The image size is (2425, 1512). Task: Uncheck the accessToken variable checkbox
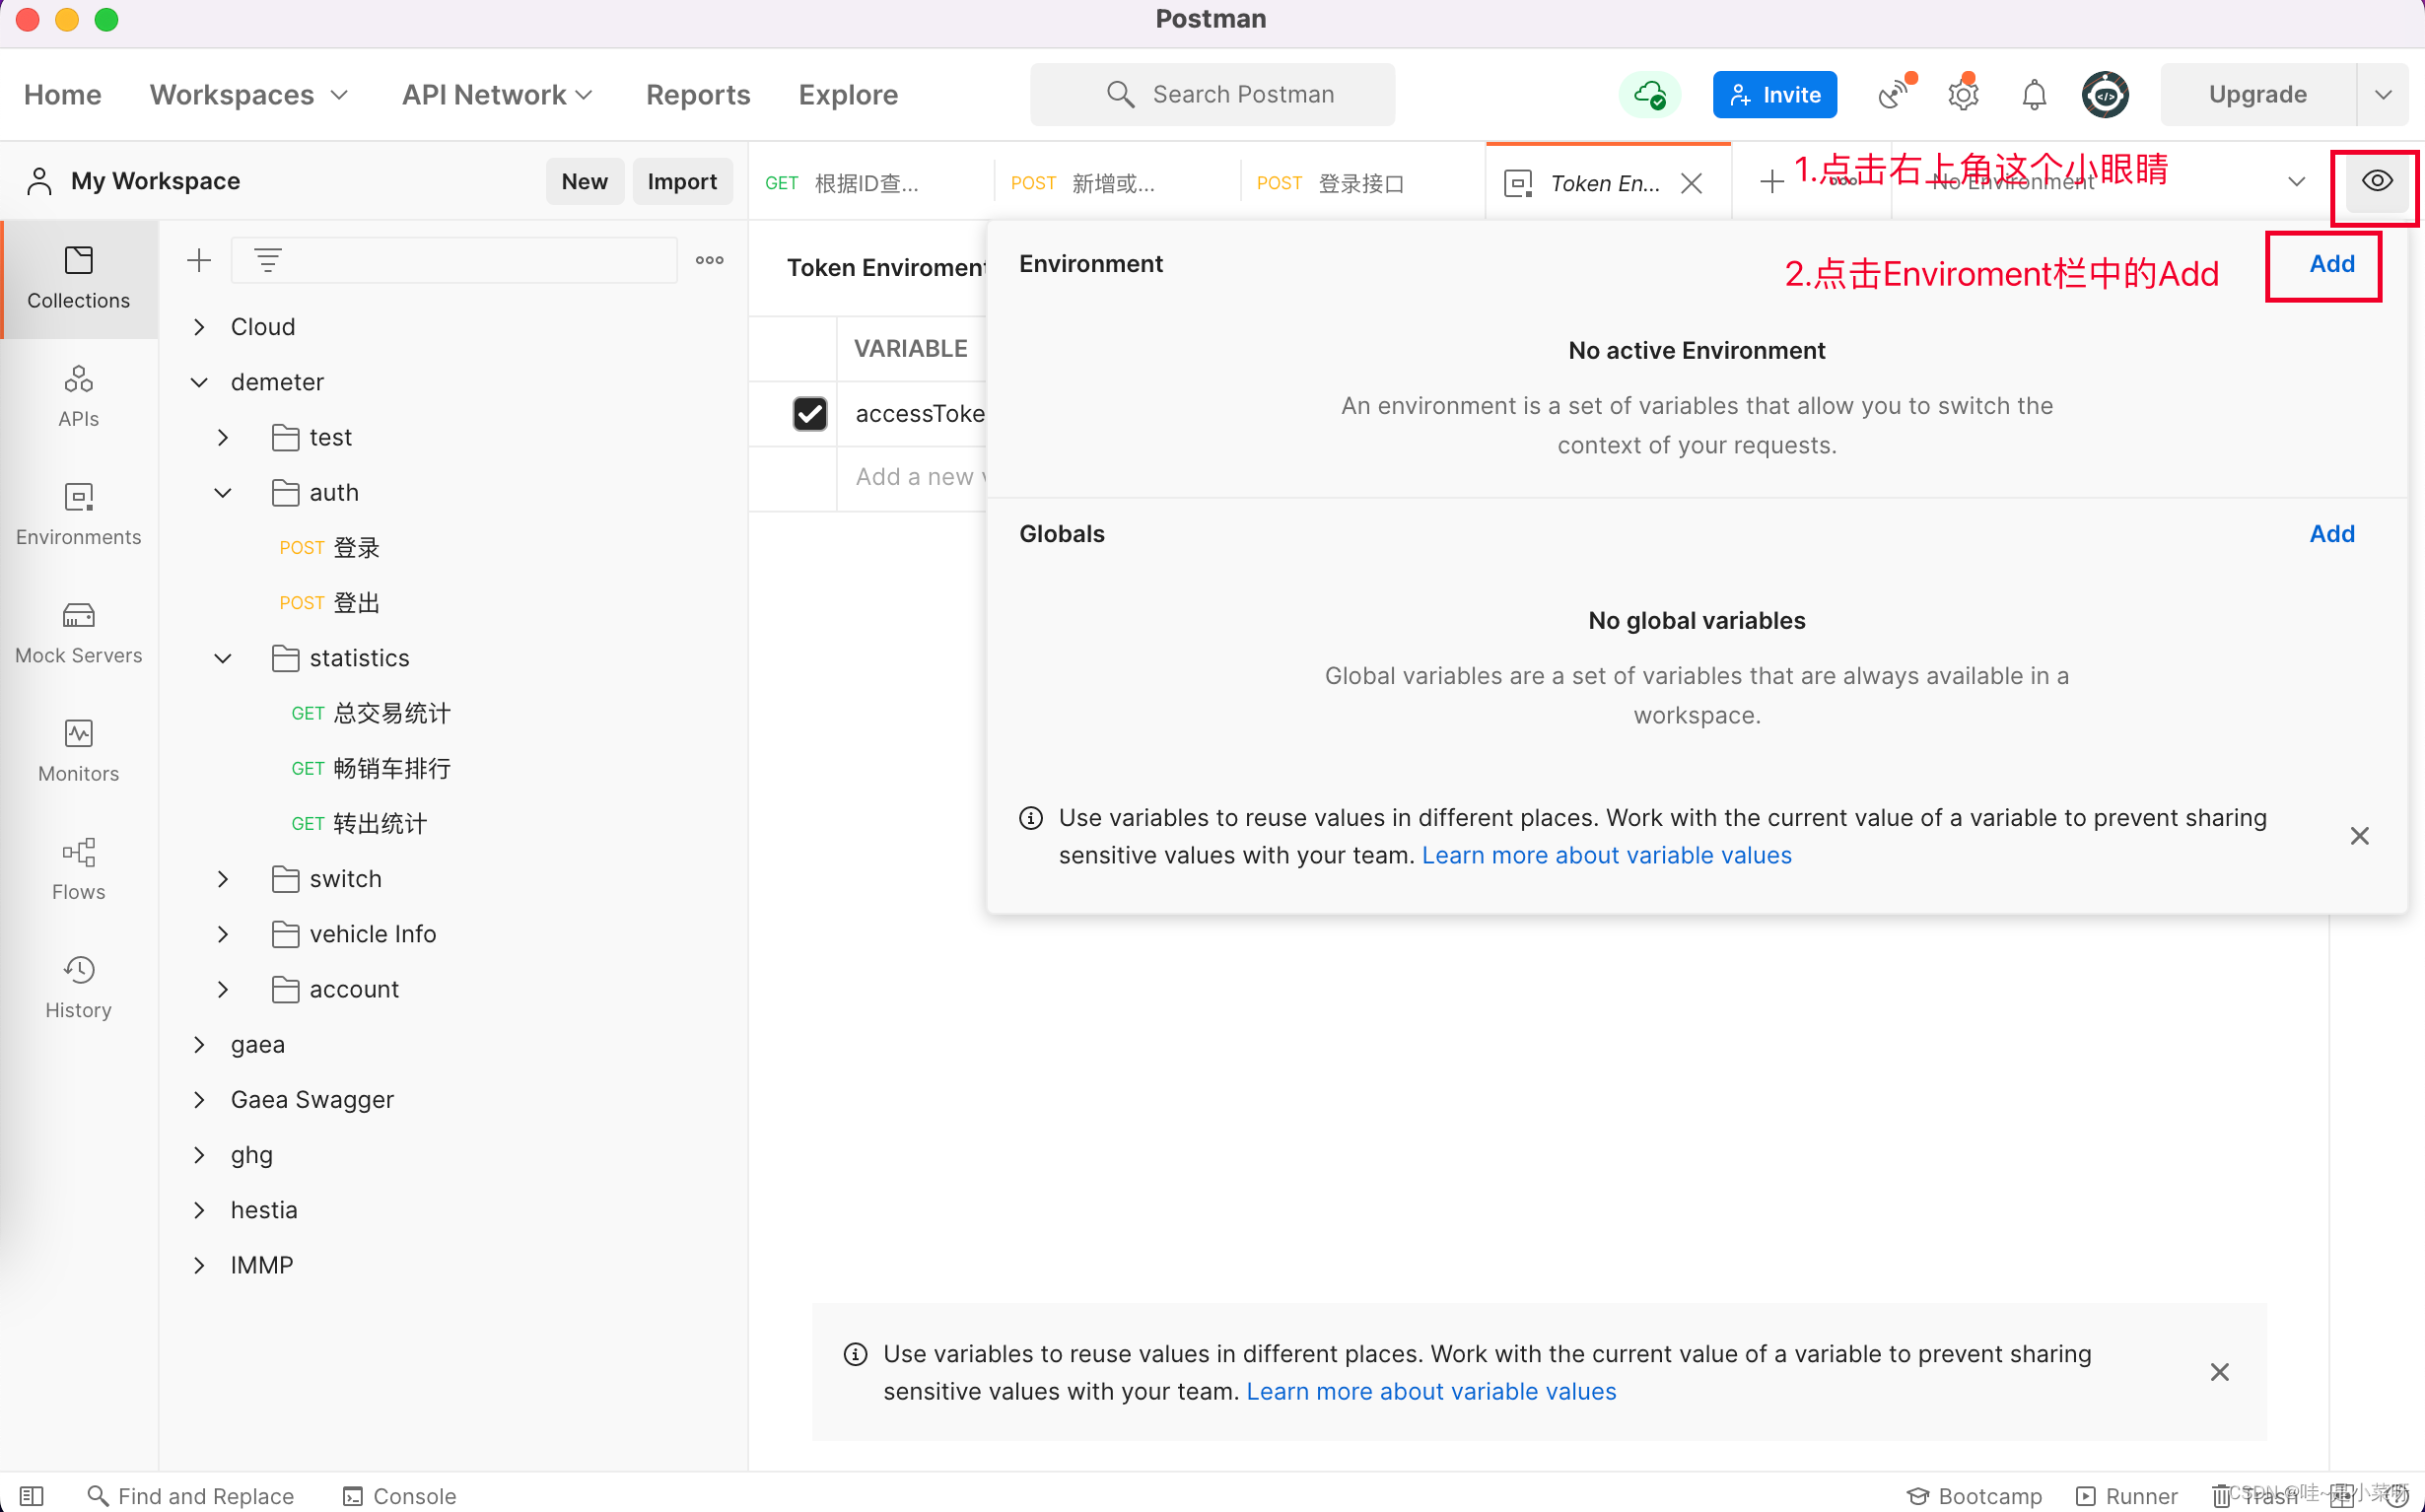coord(809,413)
